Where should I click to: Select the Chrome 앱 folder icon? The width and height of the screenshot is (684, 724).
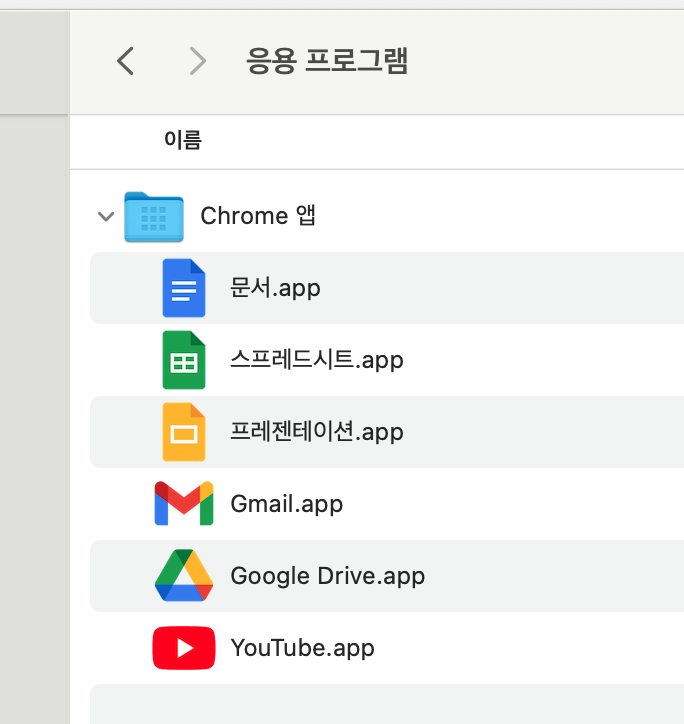(154, 217)
